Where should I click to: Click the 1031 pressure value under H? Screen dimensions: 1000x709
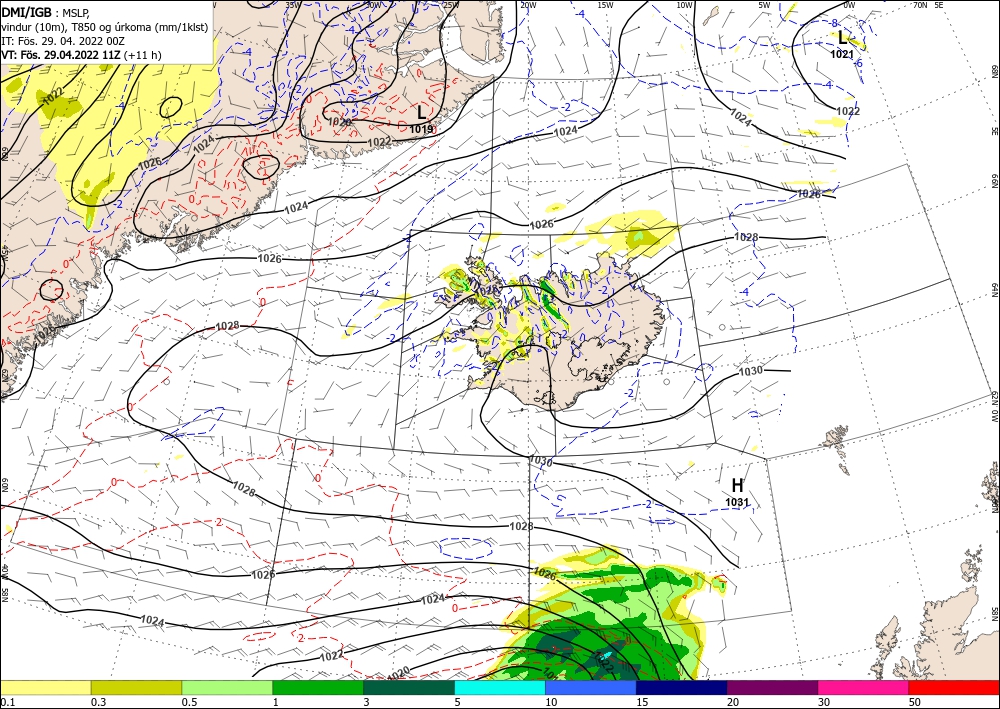point(737,502)
